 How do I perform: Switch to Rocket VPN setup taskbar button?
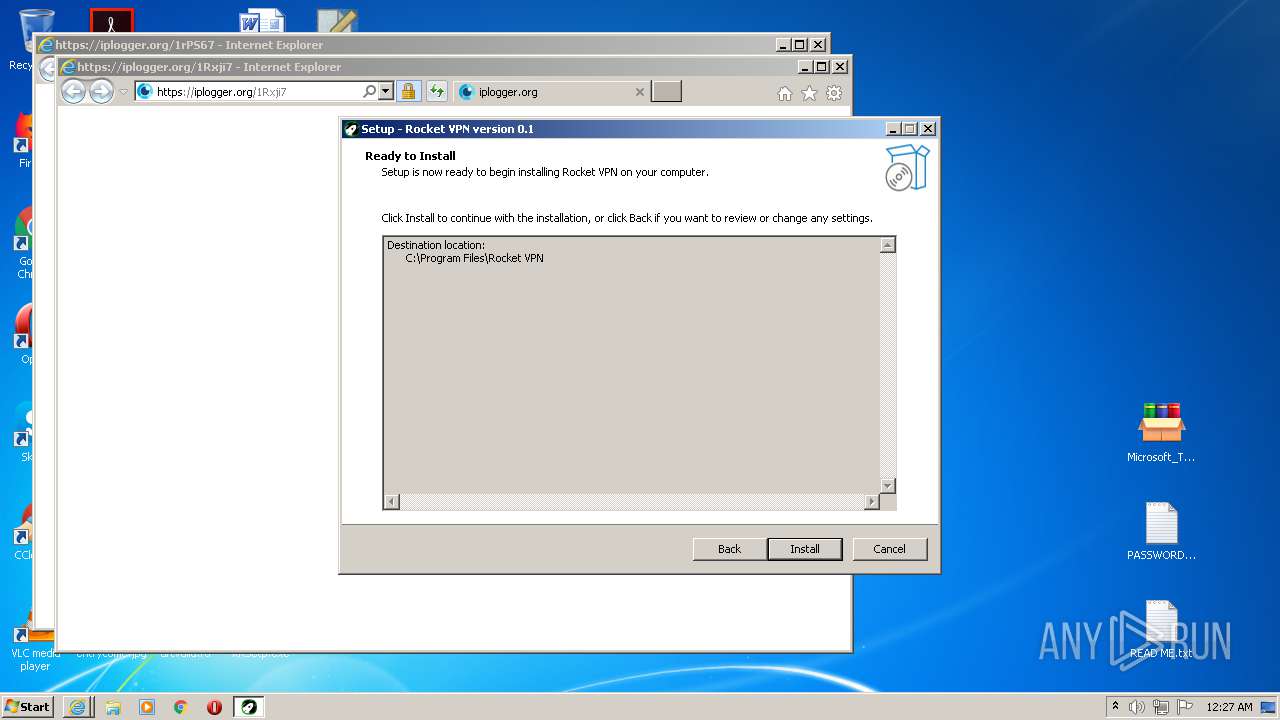pos(249,707)
